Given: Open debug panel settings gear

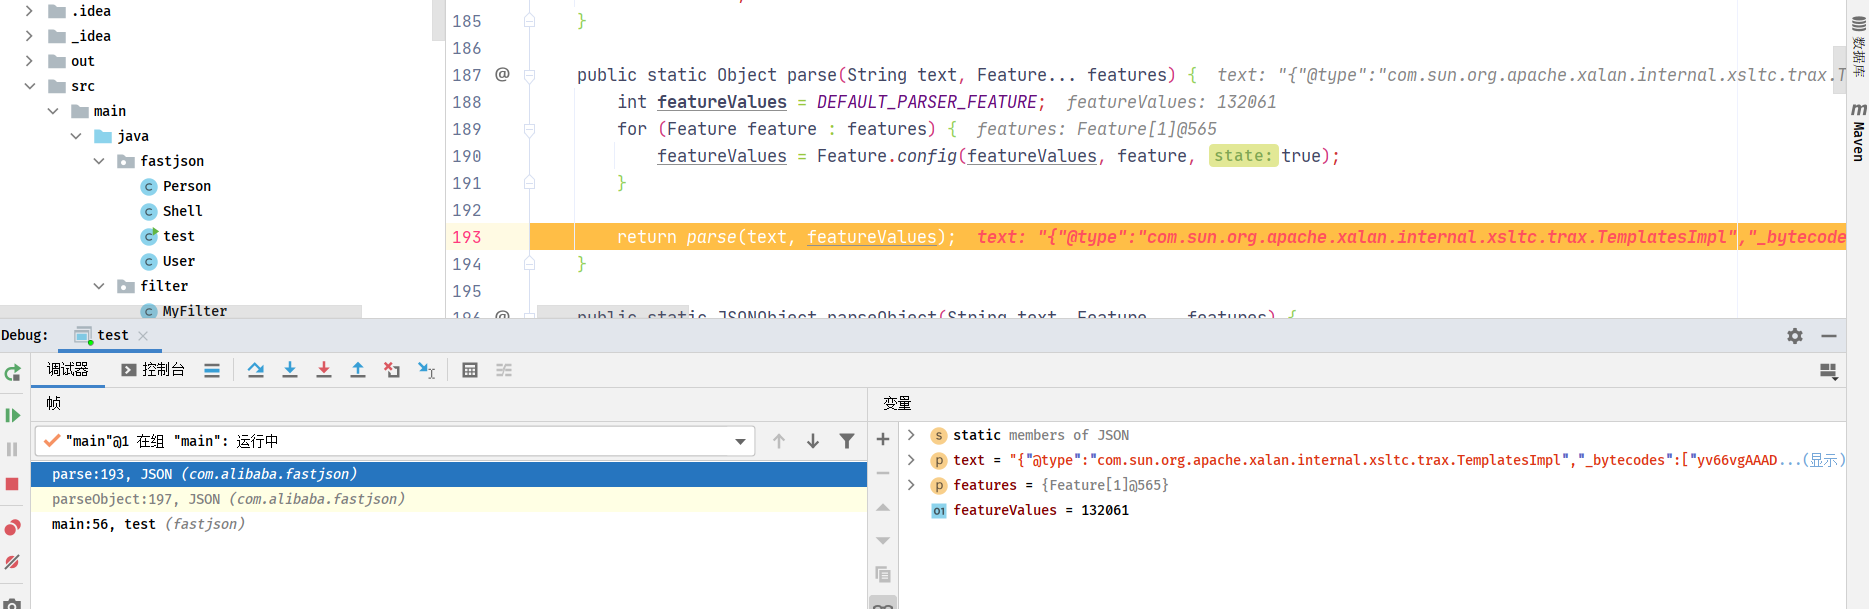Looking at the screenshot, I should (1795, 336).
